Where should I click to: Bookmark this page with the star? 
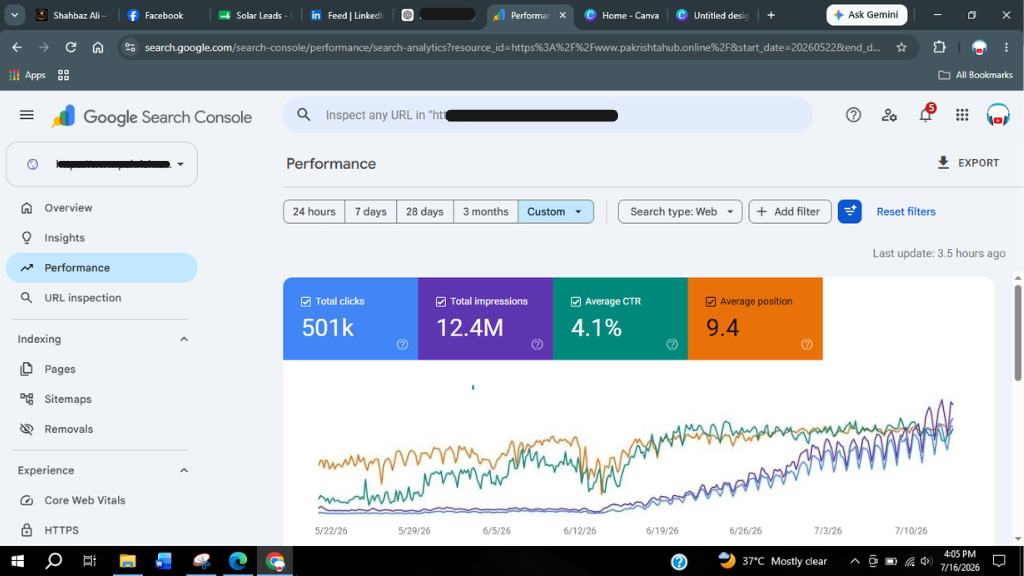pyautogui.click(x=902, y=47)
